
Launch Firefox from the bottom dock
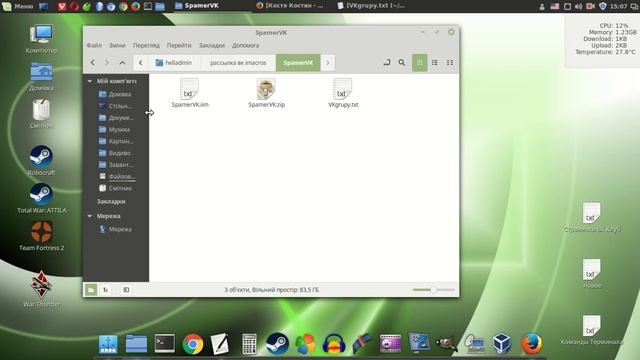point(531,344)
